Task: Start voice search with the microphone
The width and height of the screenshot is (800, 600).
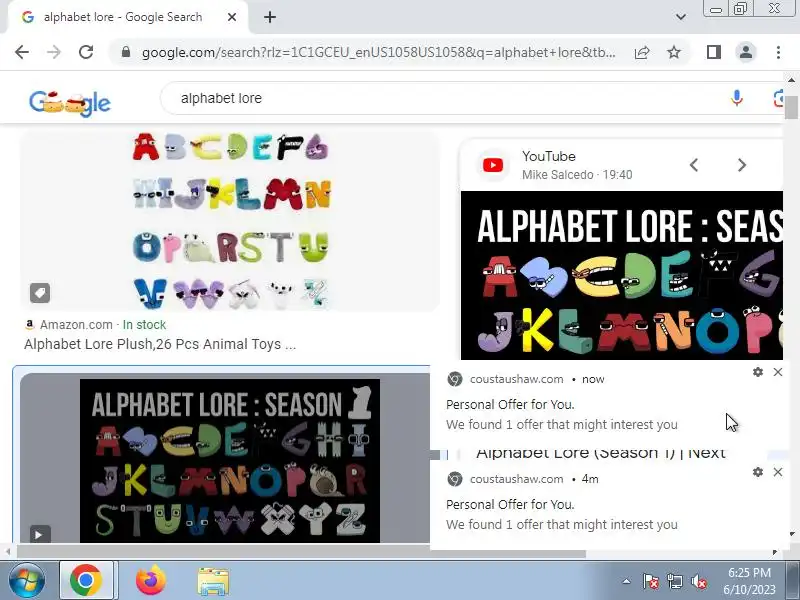Action: point(736,98)
